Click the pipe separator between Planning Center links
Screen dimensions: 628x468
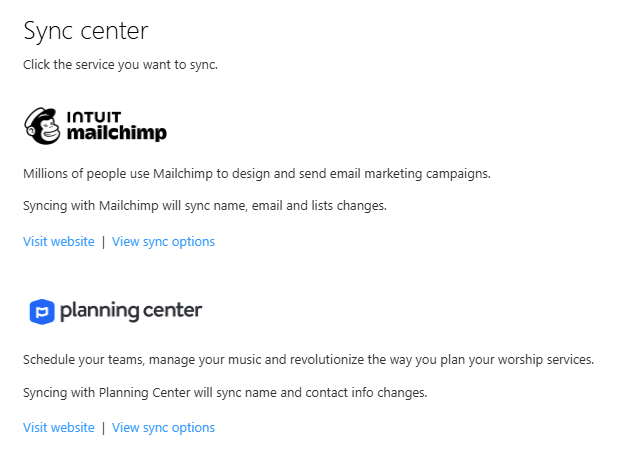103,428
